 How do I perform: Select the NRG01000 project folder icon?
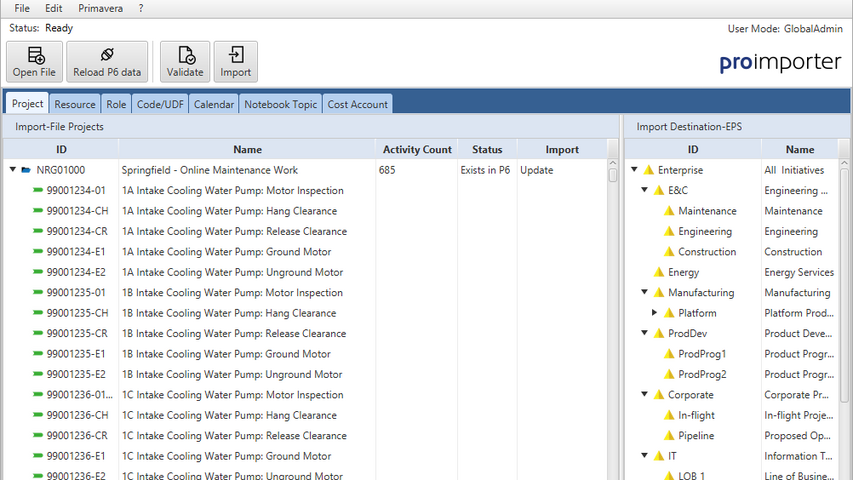click(x=26, y=170)
